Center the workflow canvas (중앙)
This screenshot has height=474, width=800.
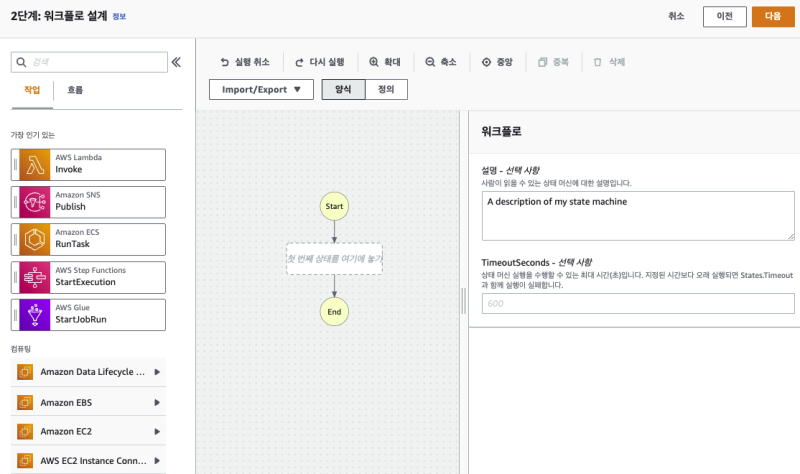[497, 62]
